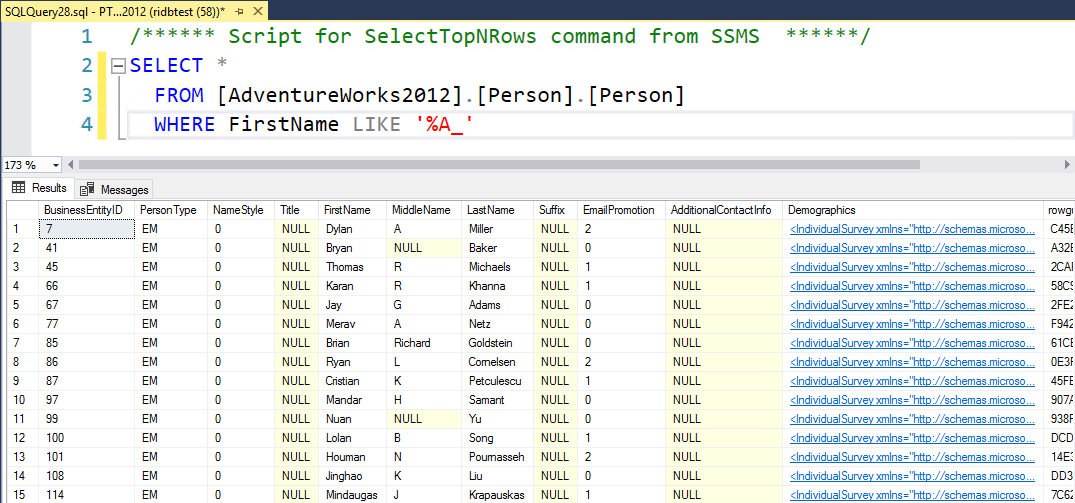Collapse the SELECT statement outline block

(x=118, y=66)
